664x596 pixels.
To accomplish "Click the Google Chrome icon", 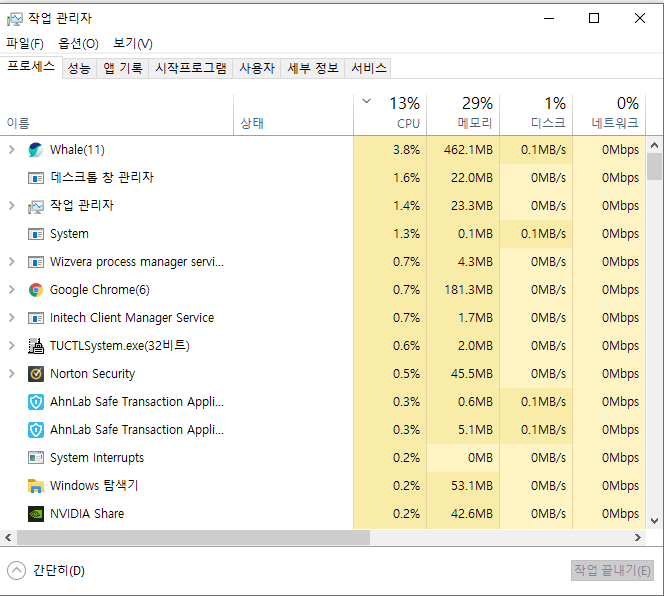I will [x=36, y=290].
